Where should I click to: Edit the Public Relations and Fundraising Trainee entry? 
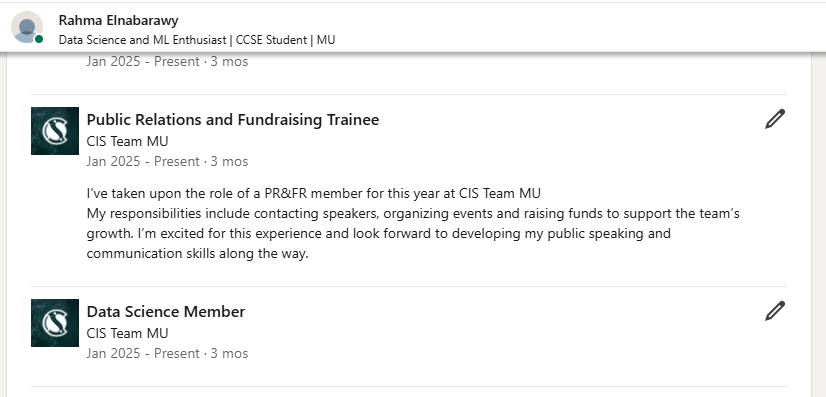point(775,119)
